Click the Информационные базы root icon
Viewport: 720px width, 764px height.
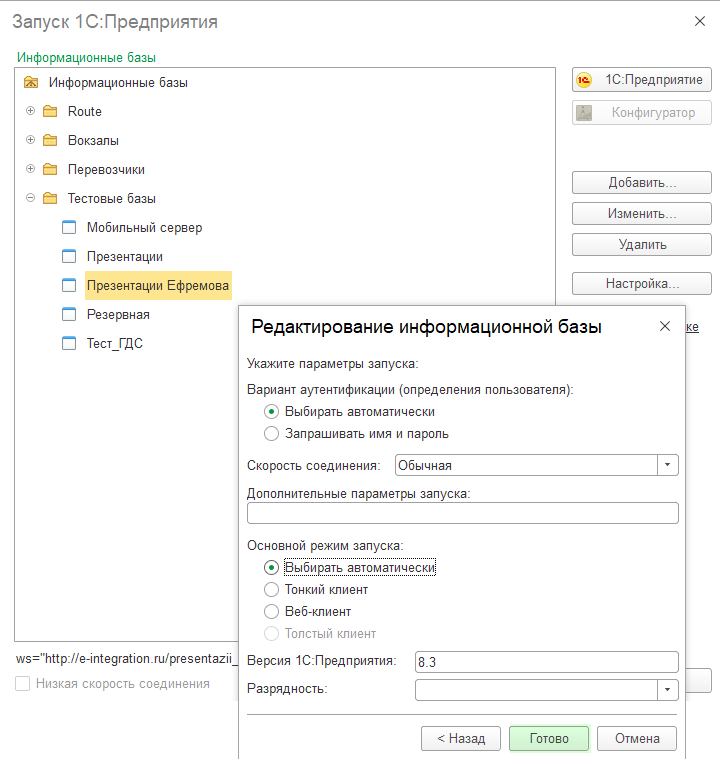click(x=31, y=82)
